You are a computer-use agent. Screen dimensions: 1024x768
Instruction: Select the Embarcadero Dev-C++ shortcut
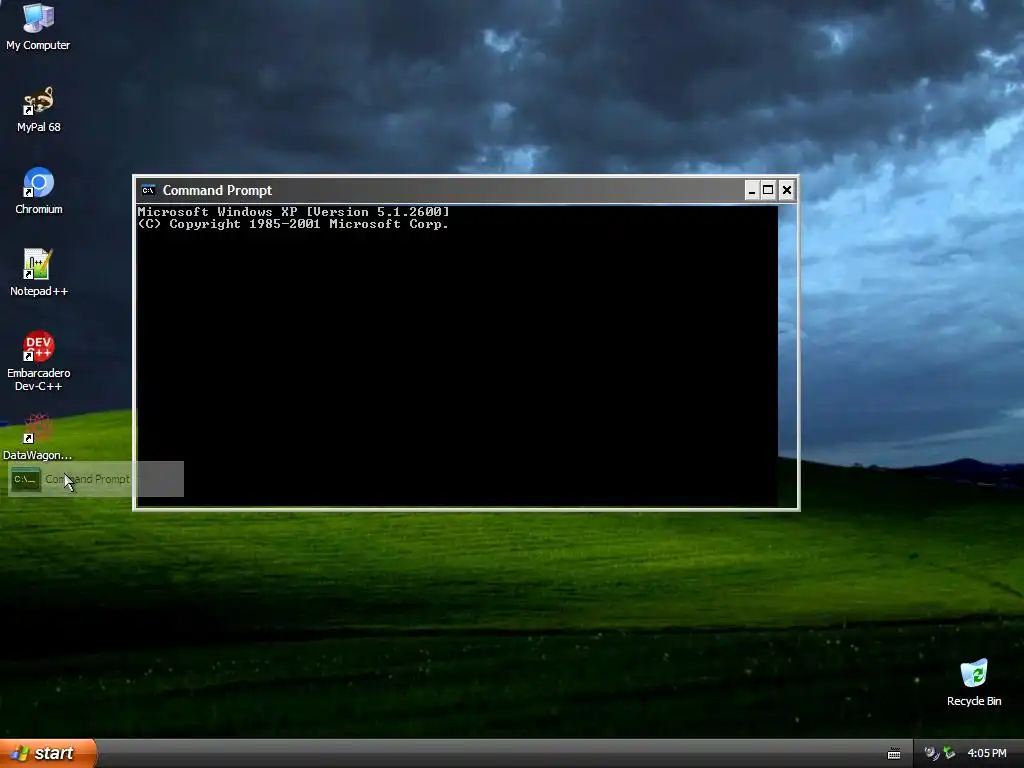tap(39, 361)
